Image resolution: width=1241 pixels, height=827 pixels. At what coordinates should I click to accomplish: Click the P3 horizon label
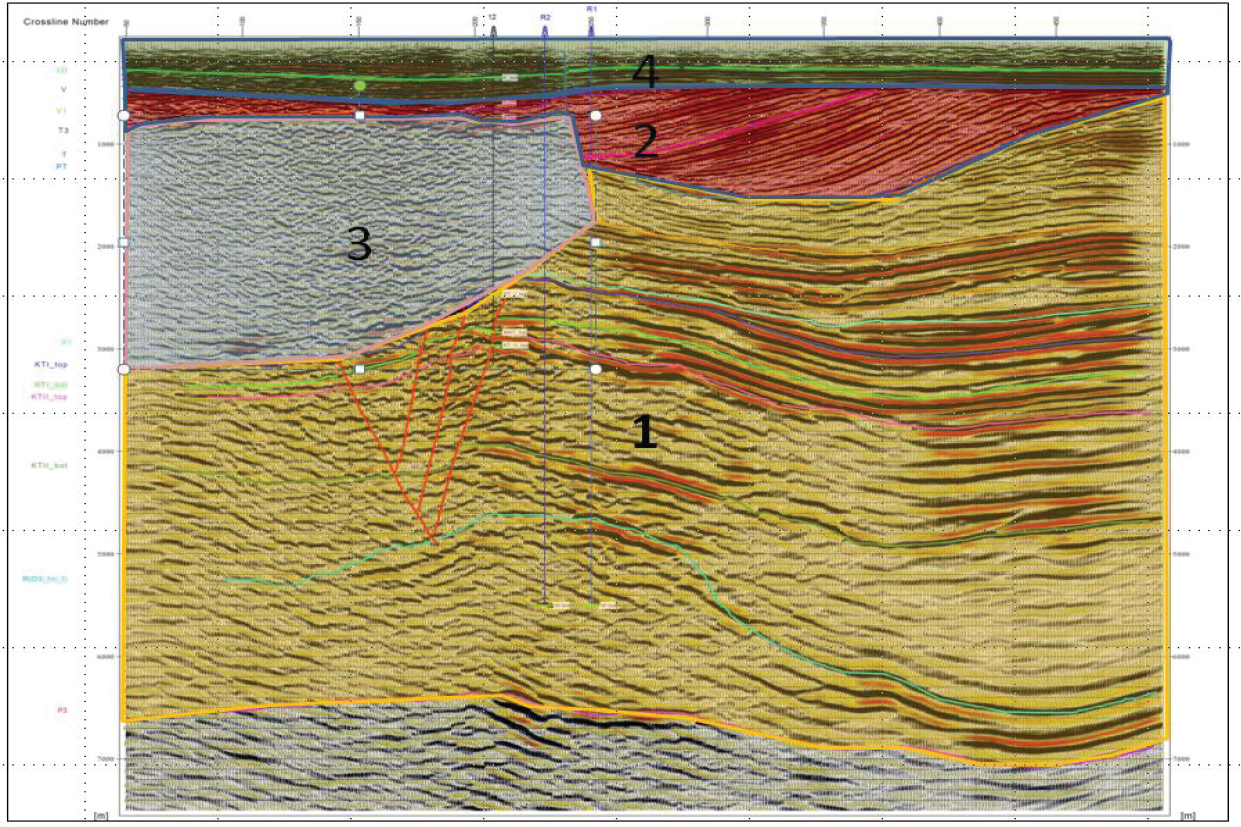coord(62,709)
